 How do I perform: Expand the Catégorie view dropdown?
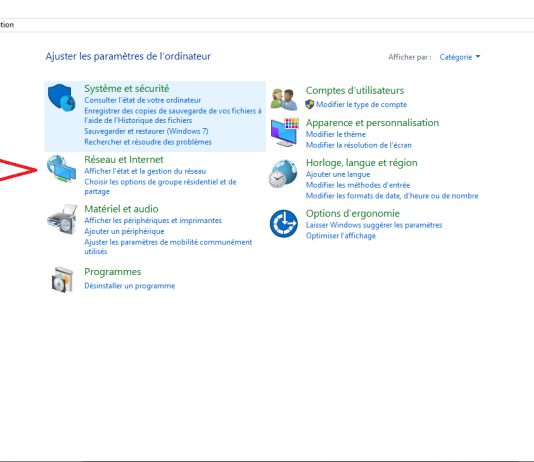click(x=460, y=57)
